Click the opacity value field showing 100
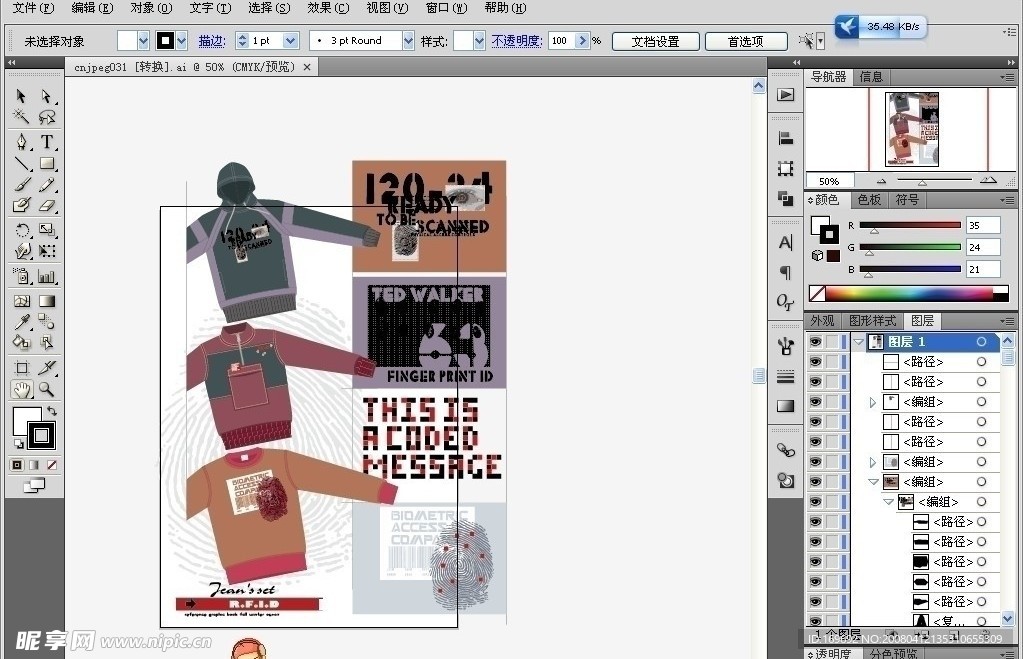 tap(562, 41)
